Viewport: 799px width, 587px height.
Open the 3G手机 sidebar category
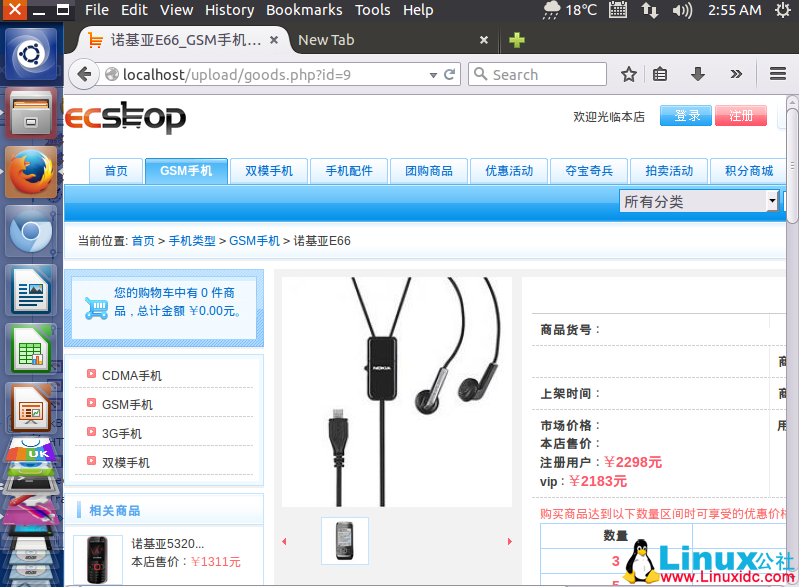(122, 434)
